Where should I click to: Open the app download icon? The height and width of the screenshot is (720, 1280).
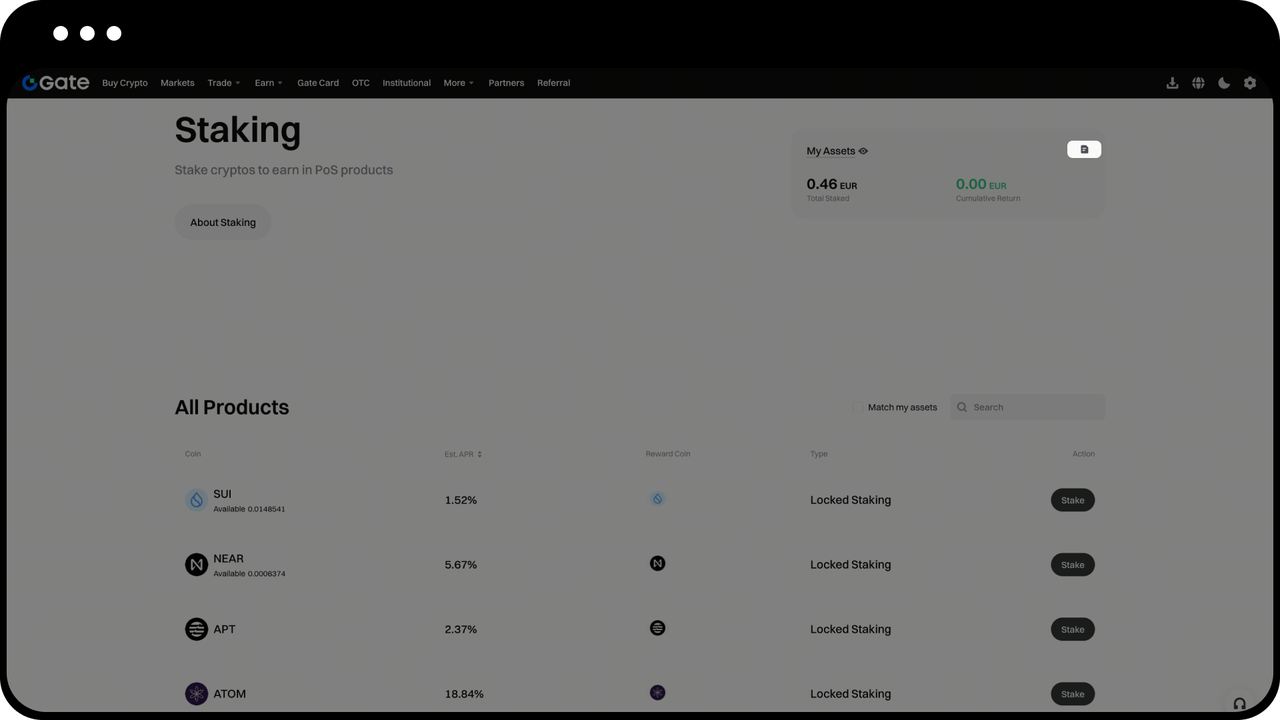click(1172, 83)
